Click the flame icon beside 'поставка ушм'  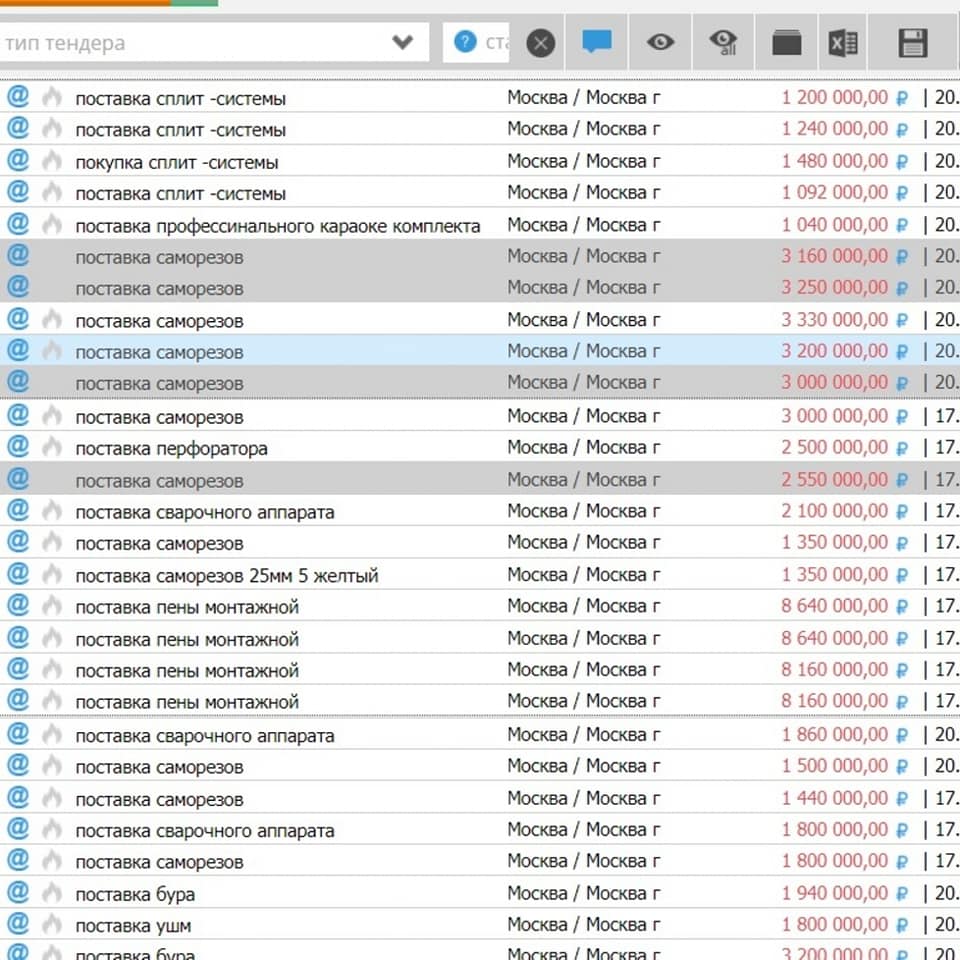(x=52, y=924)
